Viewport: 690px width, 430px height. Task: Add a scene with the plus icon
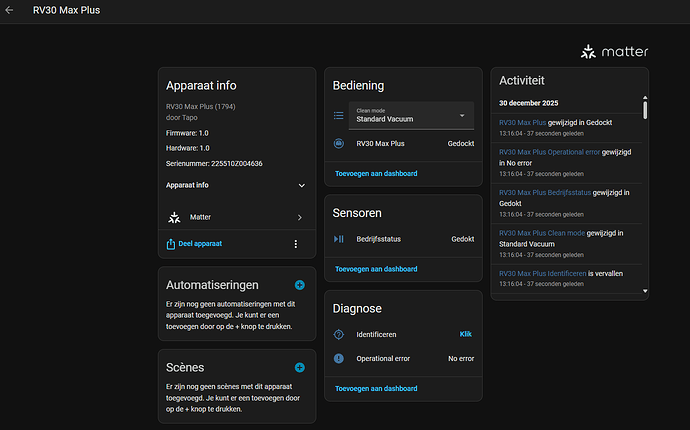pyautogui.click(x=300, y=368)
